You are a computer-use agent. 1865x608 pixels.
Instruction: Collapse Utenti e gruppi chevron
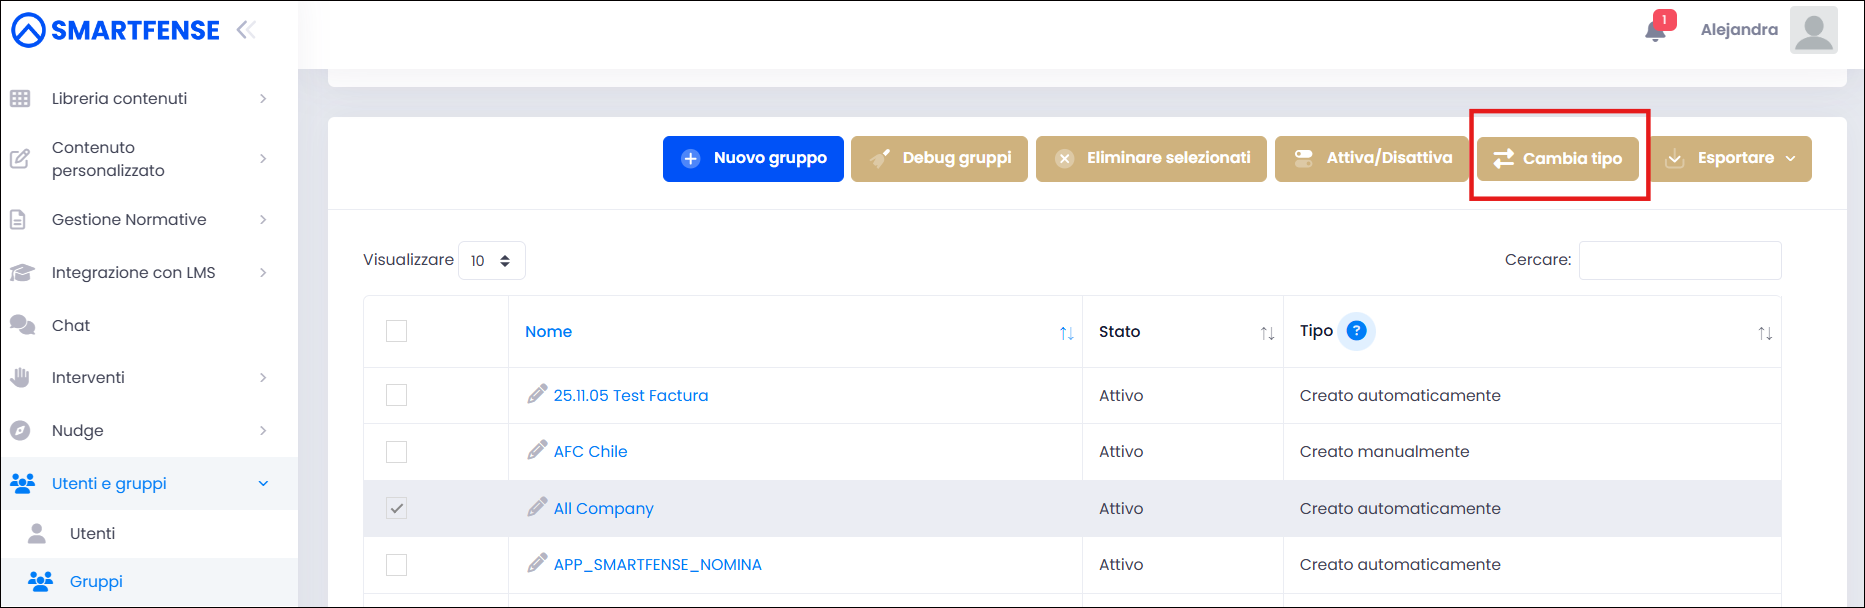(263, 483)
